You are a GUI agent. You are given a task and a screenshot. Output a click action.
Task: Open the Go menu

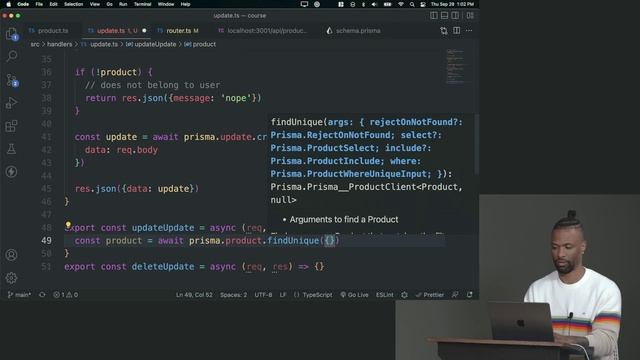109,4
